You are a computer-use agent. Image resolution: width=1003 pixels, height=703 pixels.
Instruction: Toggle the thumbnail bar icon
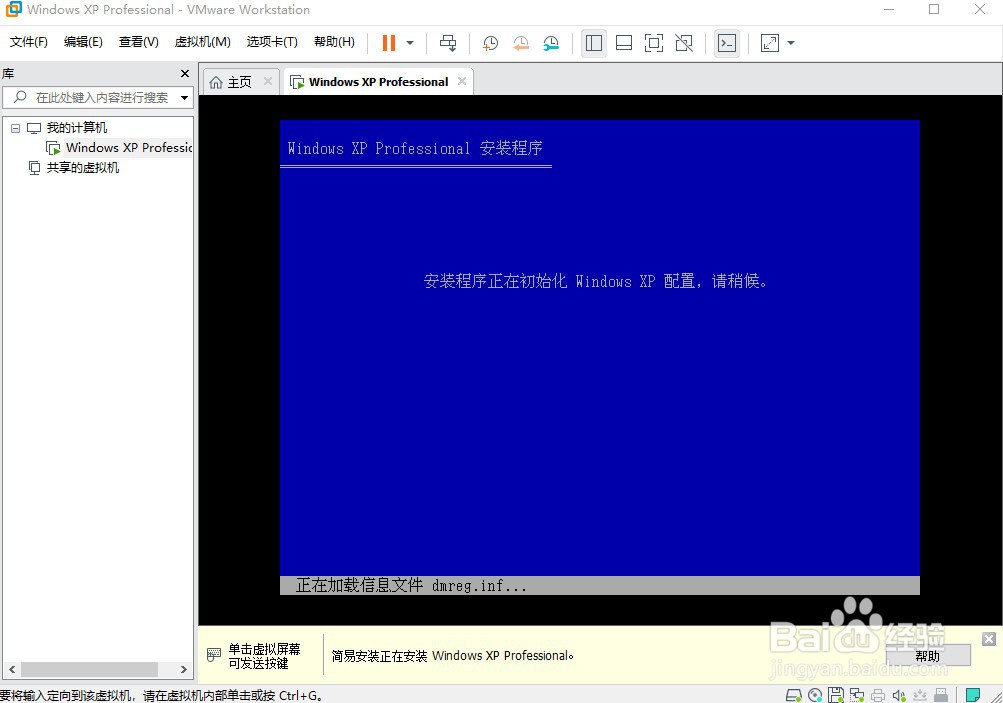pos(624,43)
